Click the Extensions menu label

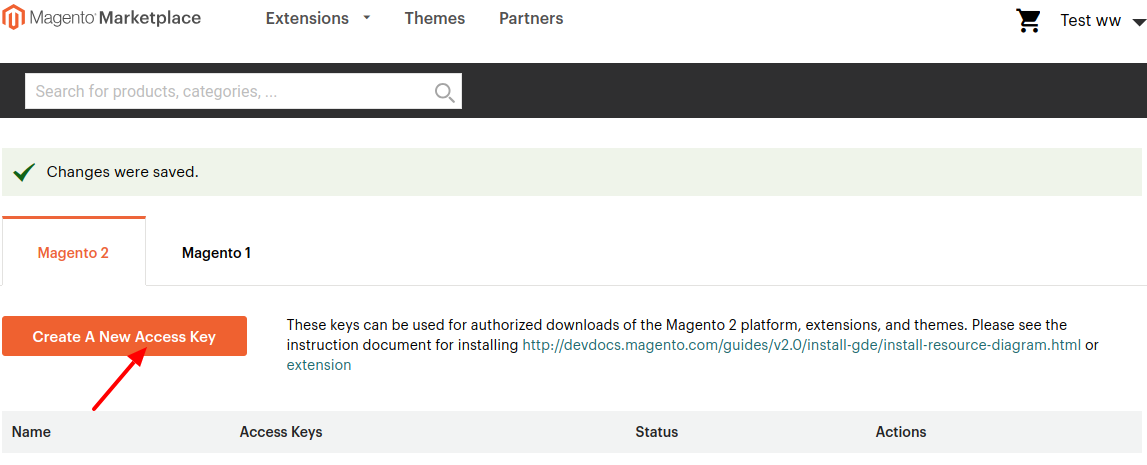307,18
